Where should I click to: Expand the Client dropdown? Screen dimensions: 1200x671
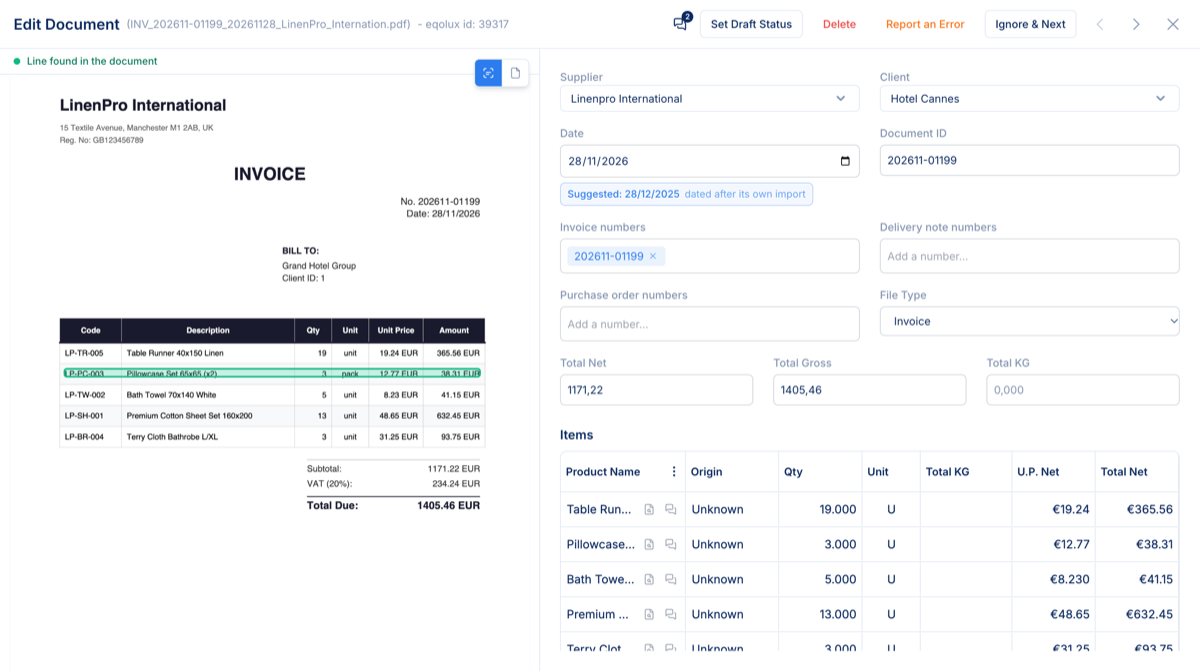(x=1030, y=98)
